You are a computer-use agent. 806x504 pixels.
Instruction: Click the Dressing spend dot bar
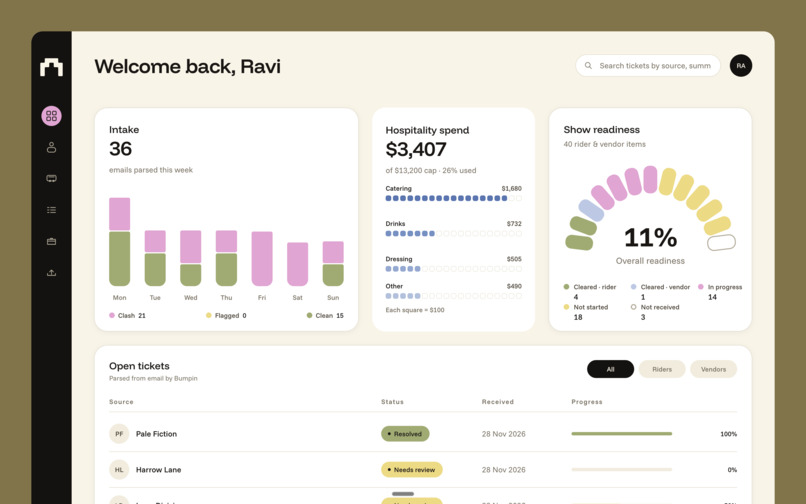click(x=453, y=268)
